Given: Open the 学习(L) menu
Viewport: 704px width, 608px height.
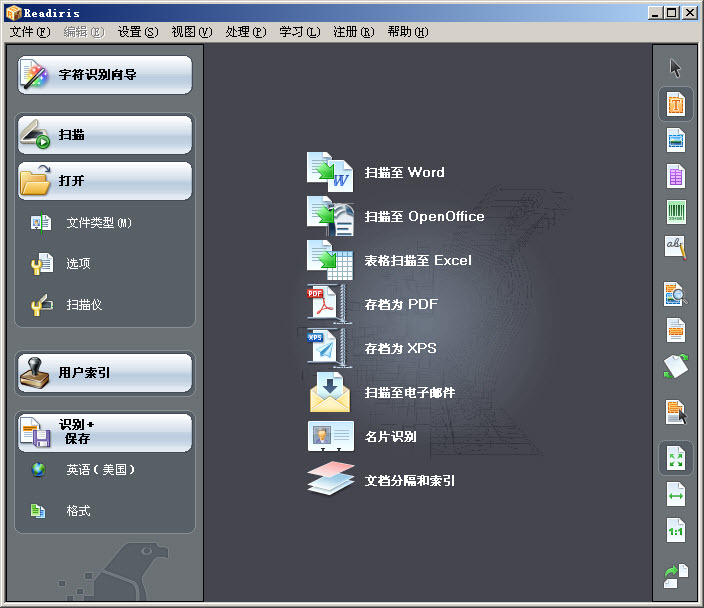Looking at the screenshot, I should 299,32.
